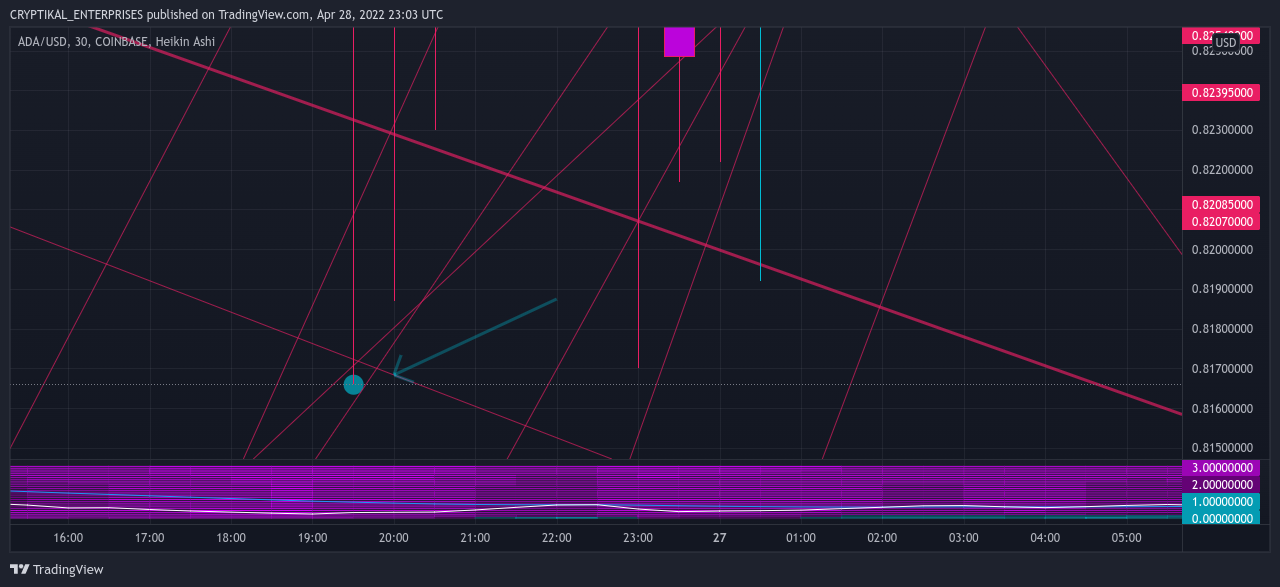Click the 21:00 time axis label
The width and height of the screenshot is (1280, 587).
click(475, 538)
